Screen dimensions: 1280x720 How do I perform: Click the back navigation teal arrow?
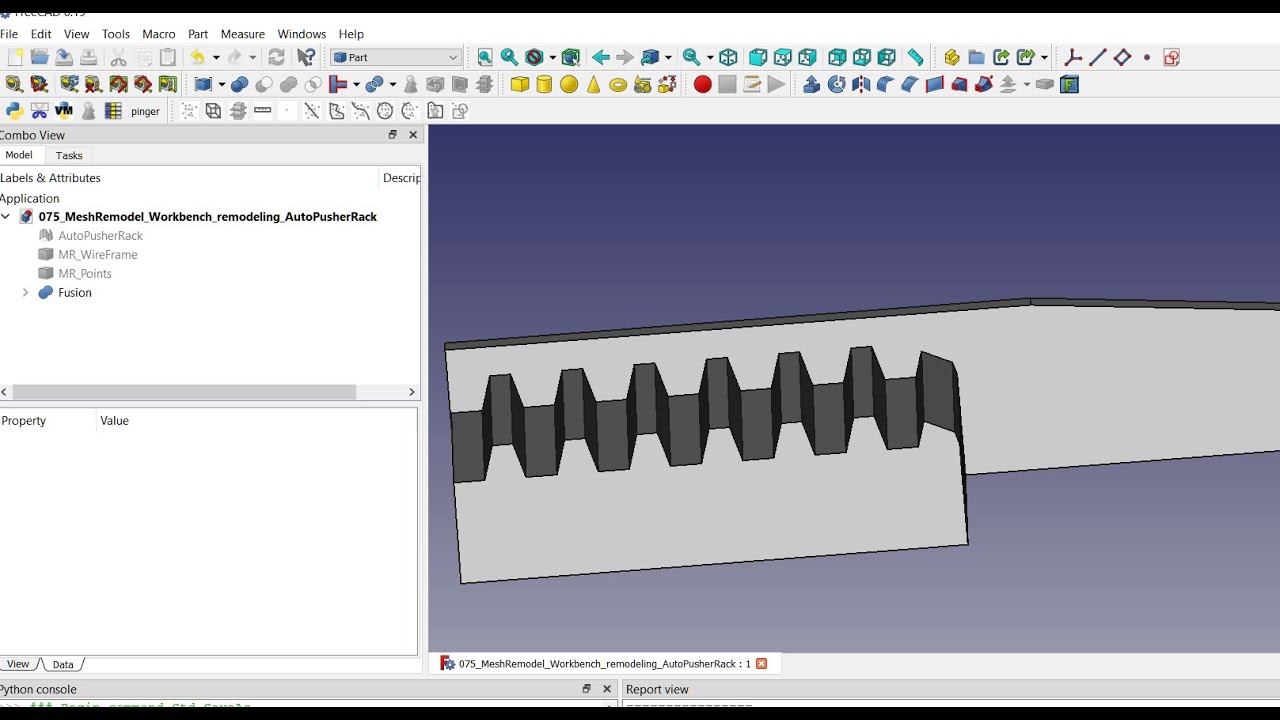601,58
